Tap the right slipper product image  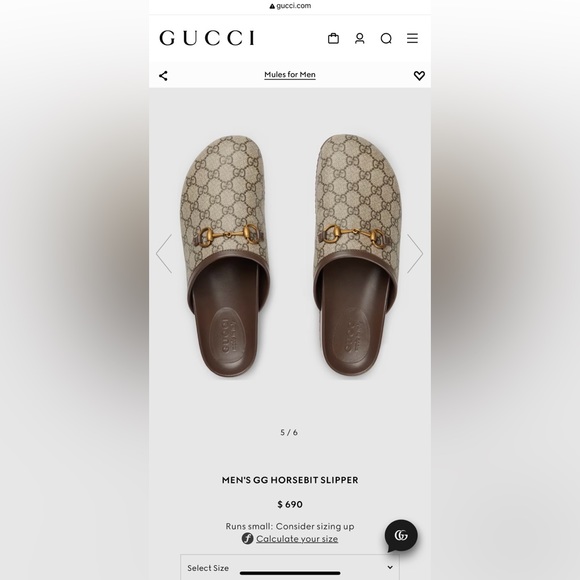click(x=357, y=255)
